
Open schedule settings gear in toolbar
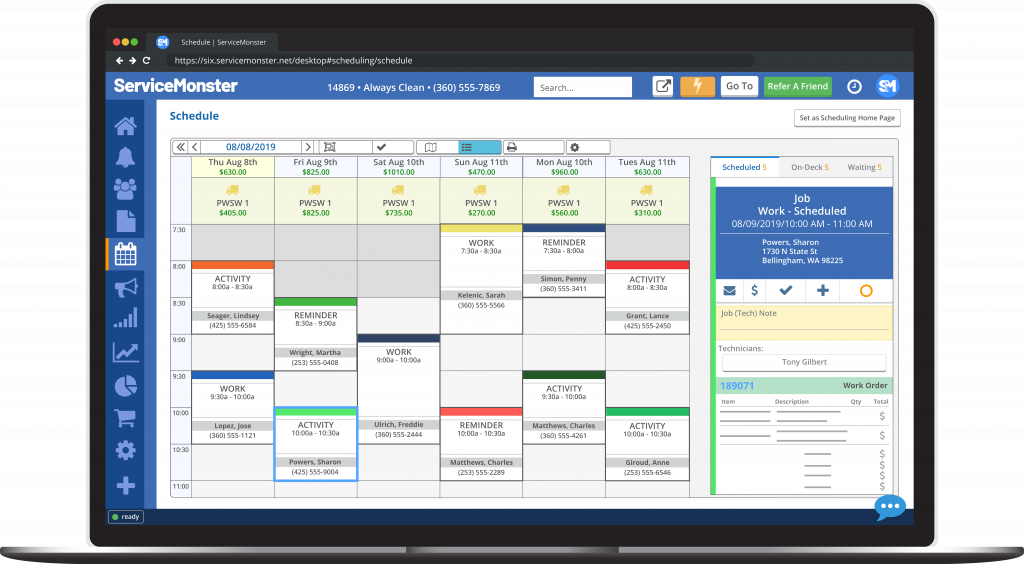tap(574, 147)
